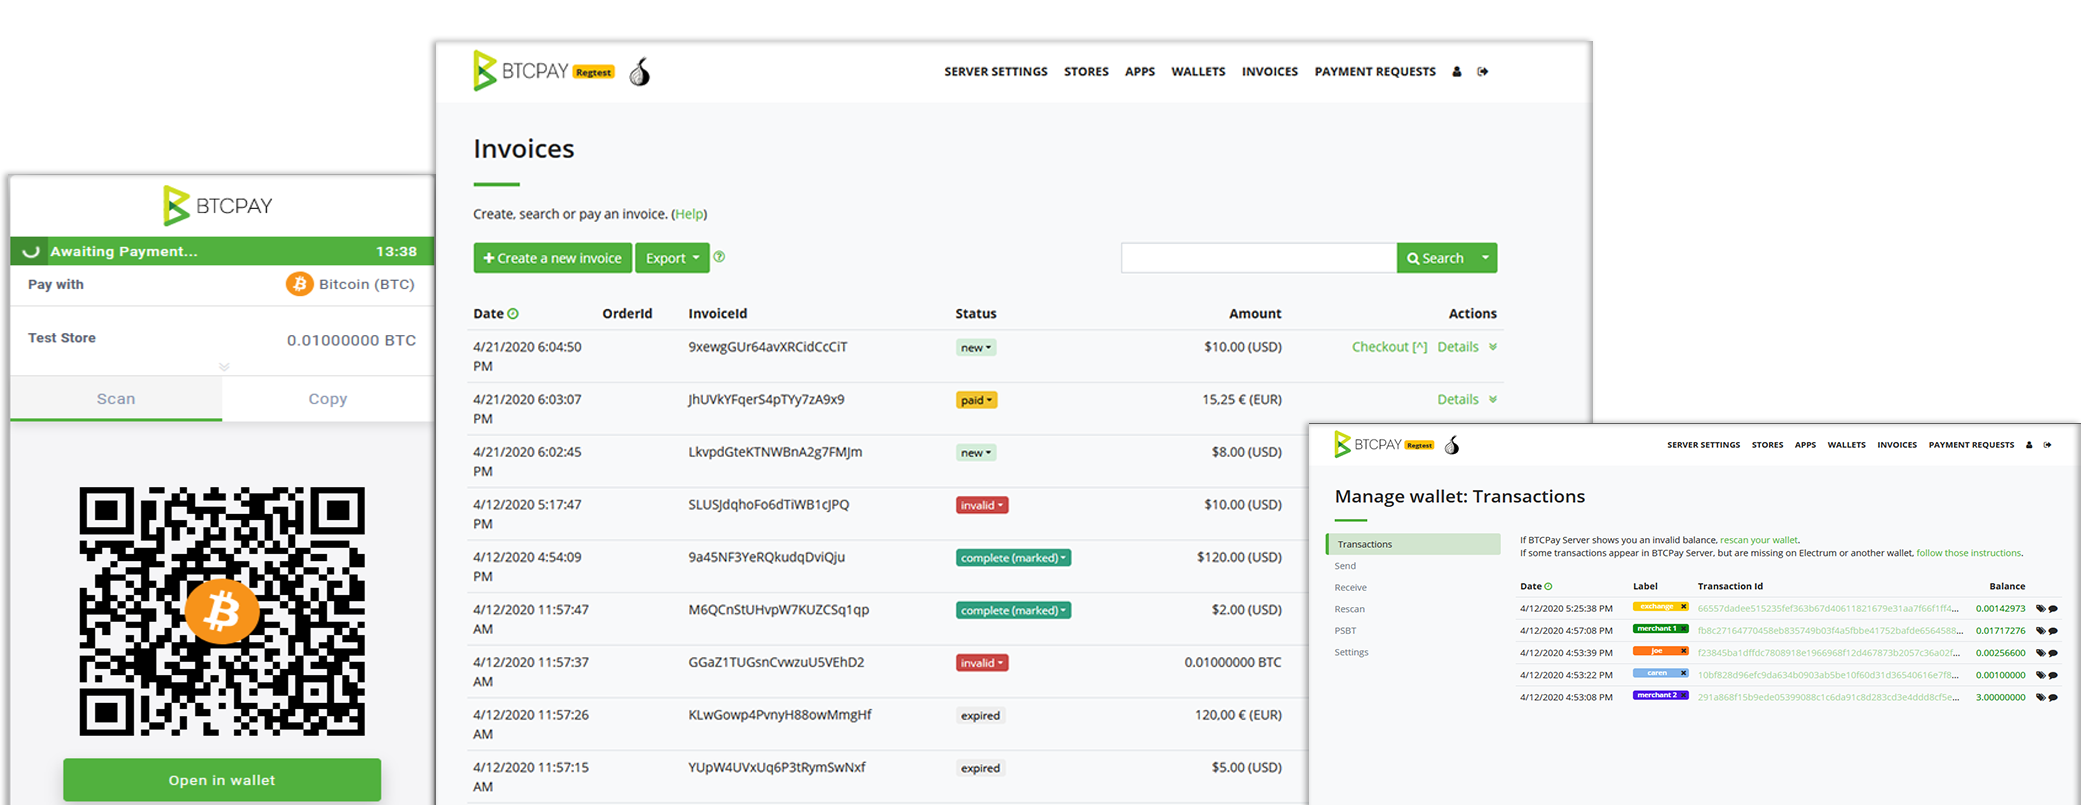Remove the caren label with its x
This screenshot has height=805, width=2081.
click(1683, 673)
